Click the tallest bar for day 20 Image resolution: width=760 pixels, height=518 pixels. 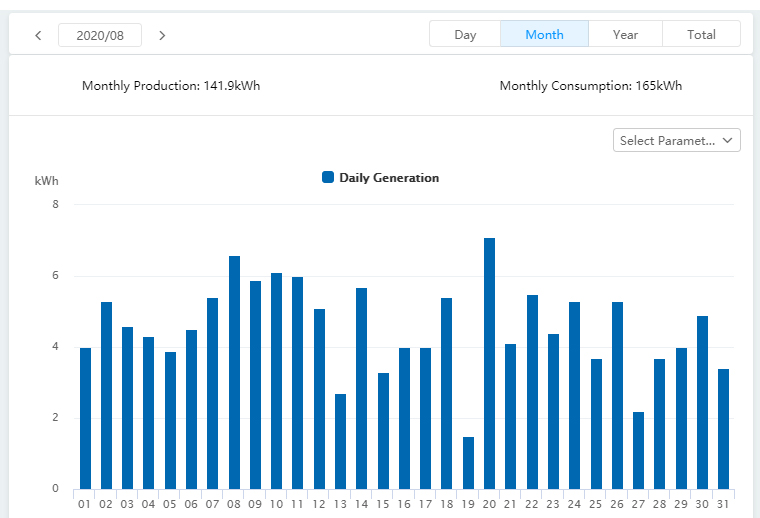coord(490,364)
